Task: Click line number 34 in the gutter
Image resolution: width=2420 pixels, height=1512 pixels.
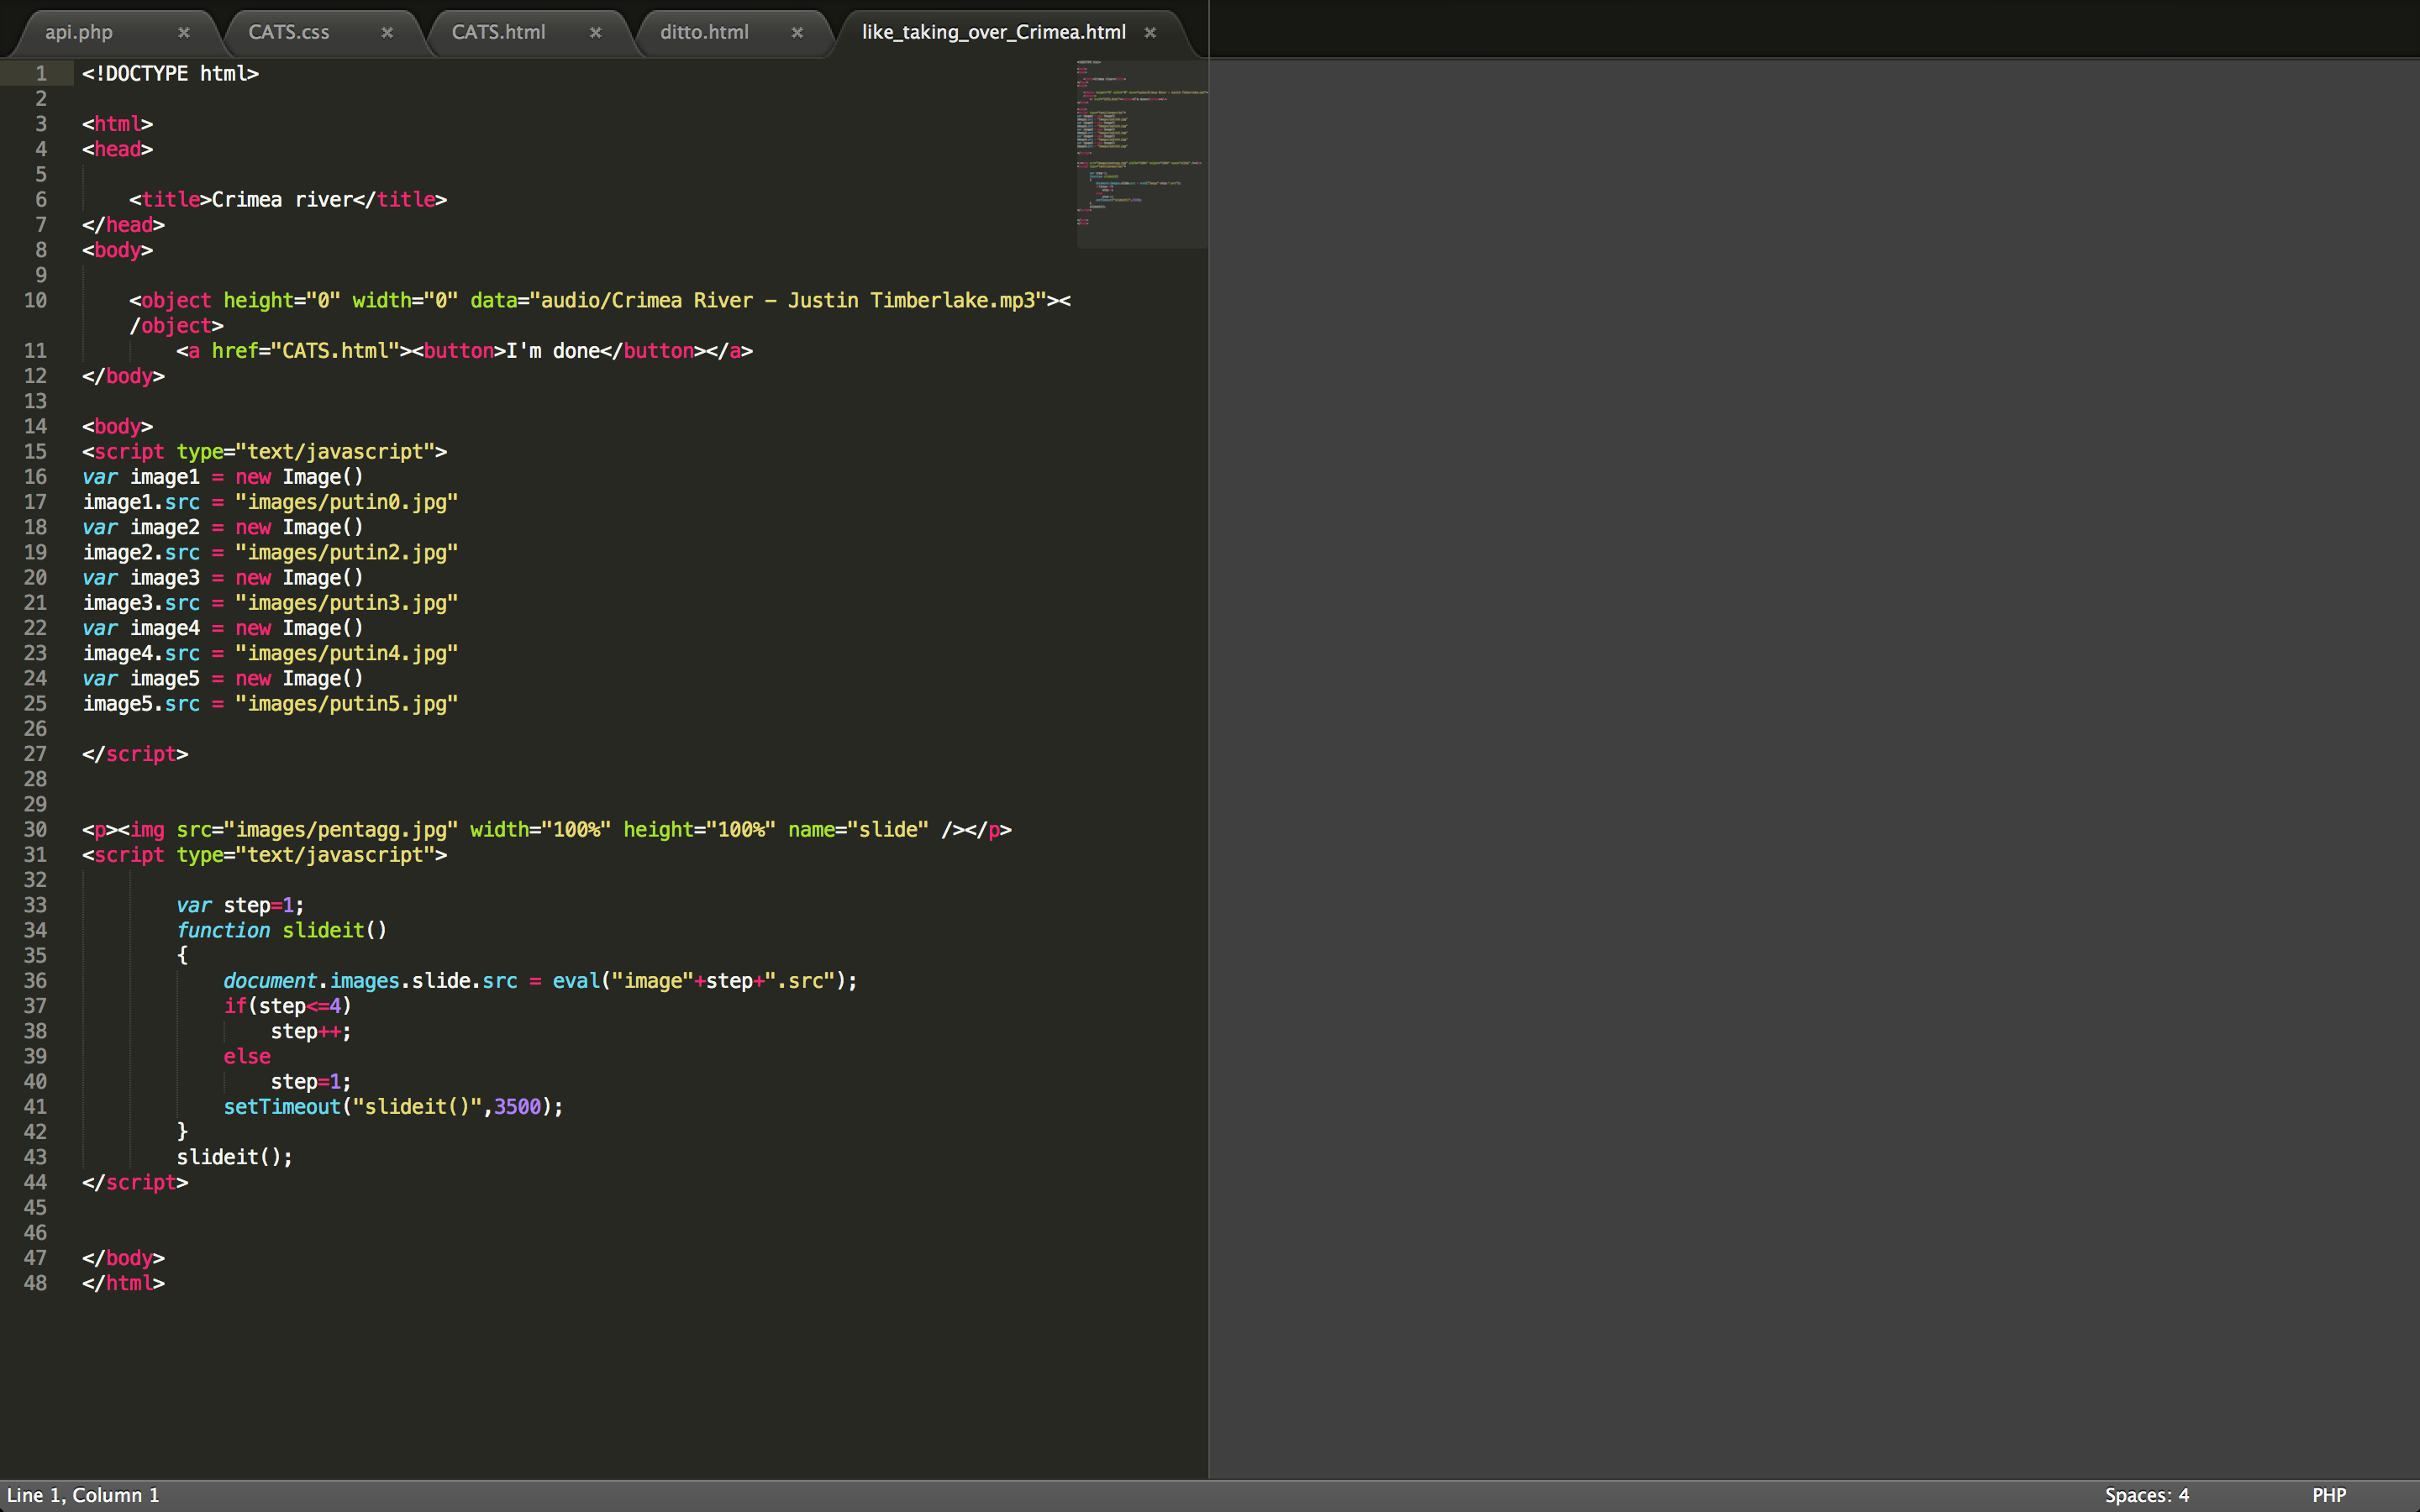Action: point(36,930)
